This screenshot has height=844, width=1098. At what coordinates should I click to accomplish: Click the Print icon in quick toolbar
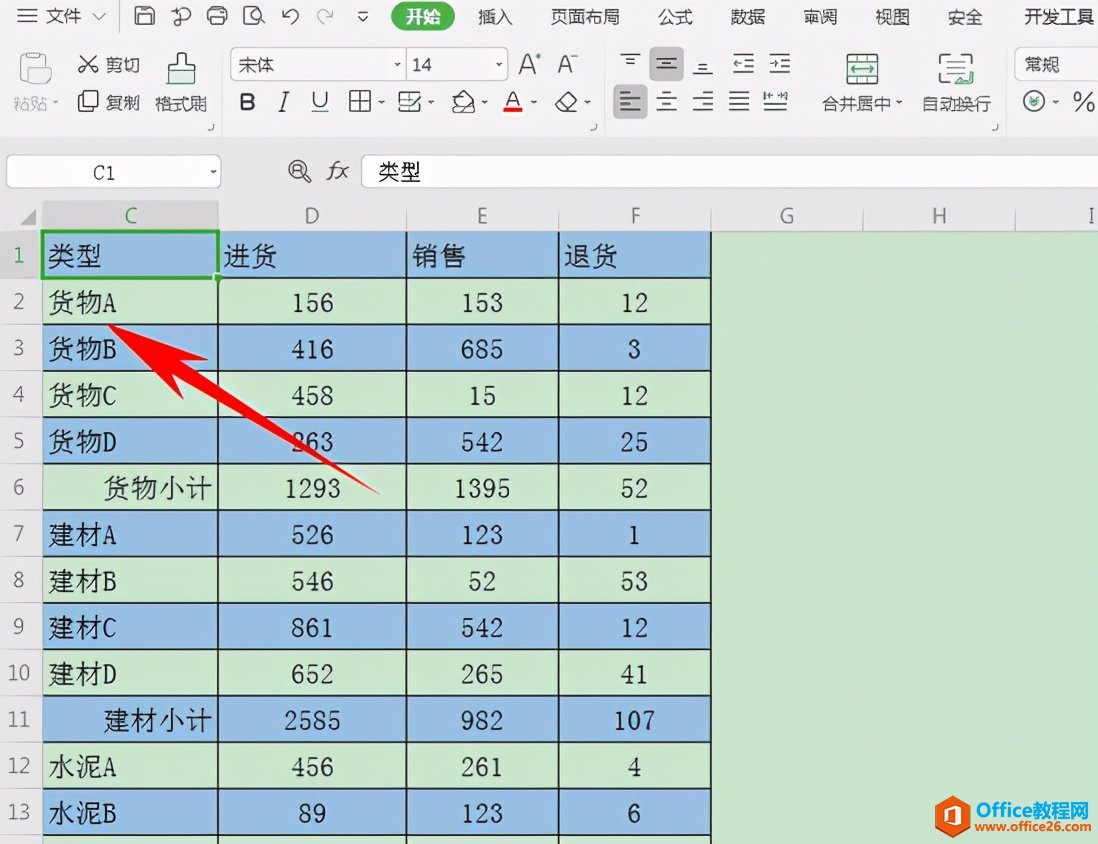click(217, 15)
